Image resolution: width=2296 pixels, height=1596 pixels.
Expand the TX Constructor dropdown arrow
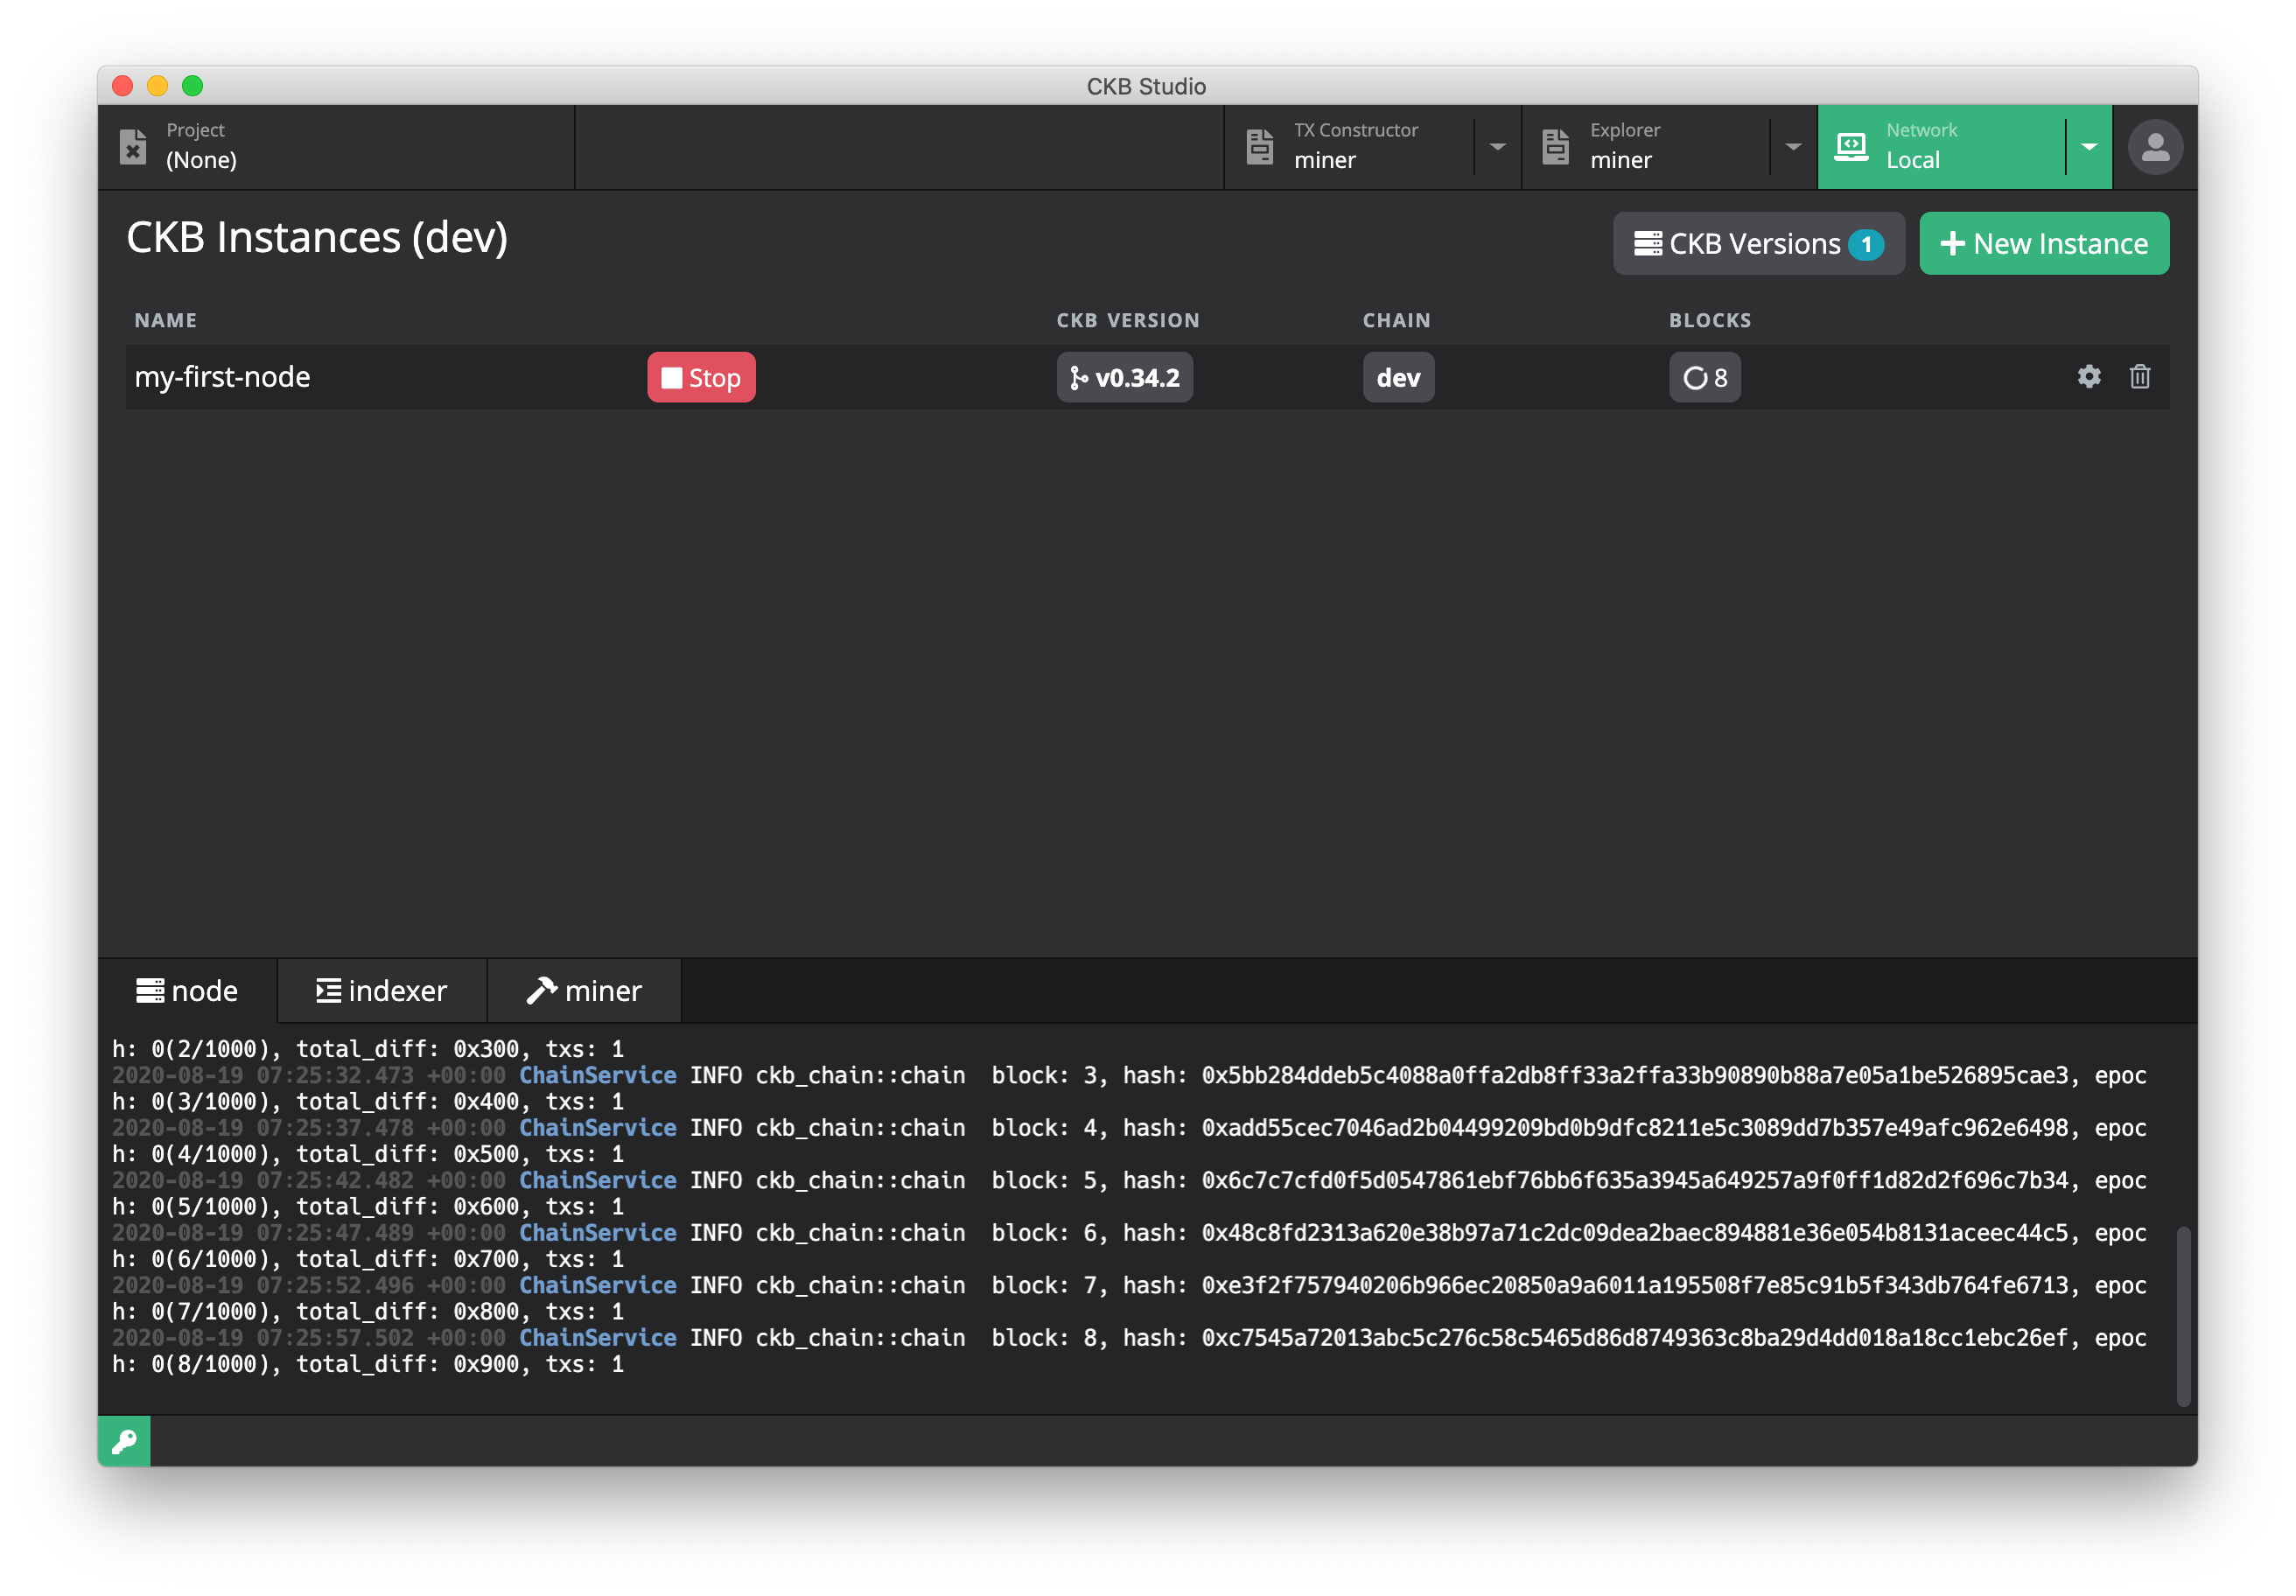(x=1497, y=147)
